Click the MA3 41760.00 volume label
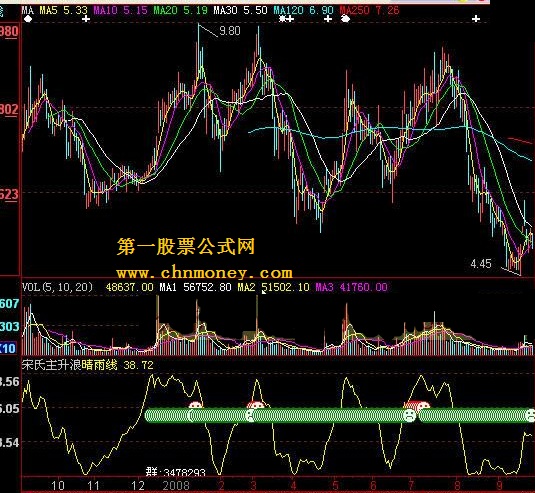535x493 pixels. (x=351, y=287)
